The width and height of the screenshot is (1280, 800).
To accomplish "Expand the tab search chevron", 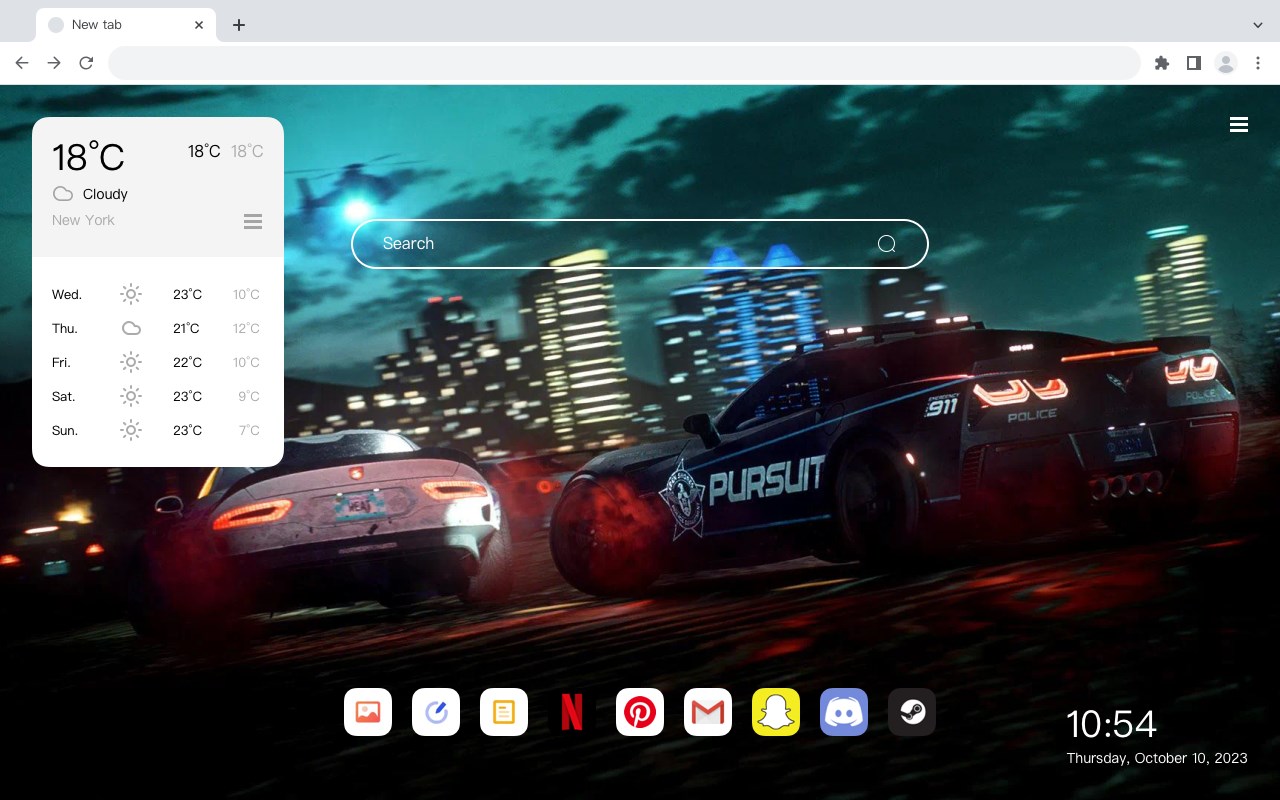I will (x=1257, y=25).
